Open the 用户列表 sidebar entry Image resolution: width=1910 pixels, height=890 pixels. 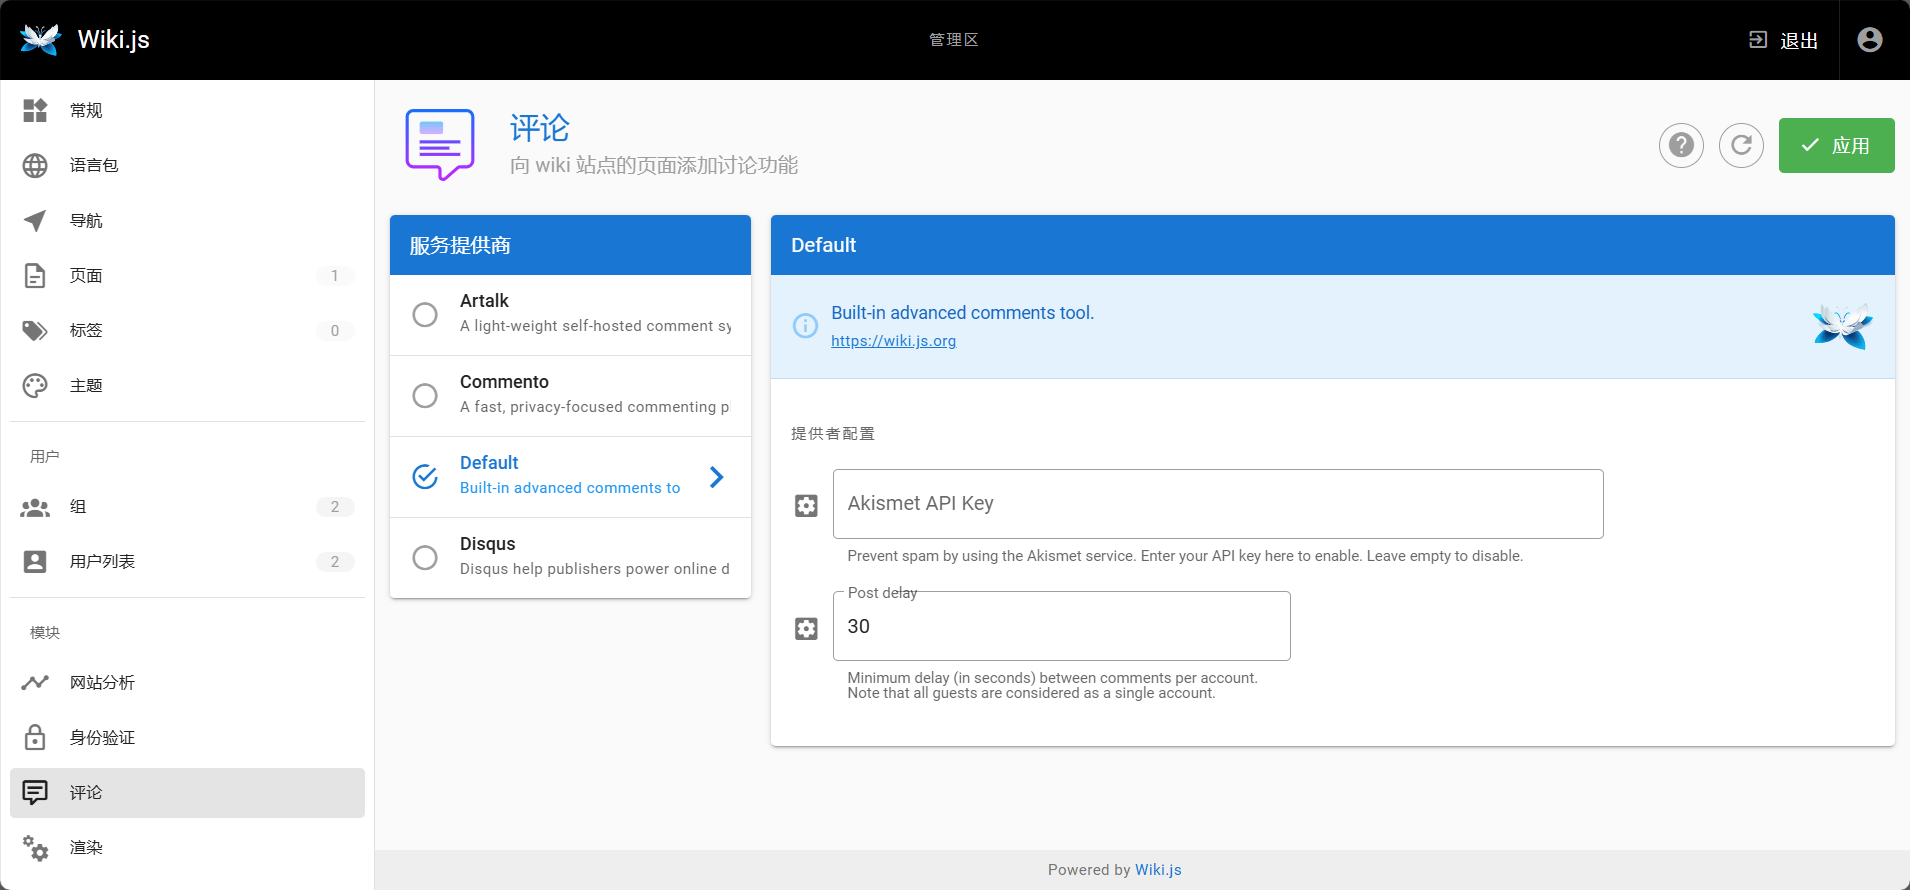click(102, 562)
